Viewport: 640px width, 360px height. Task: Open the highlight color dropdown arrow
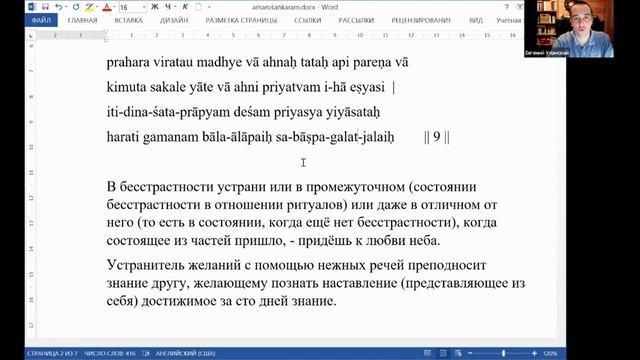97,7
